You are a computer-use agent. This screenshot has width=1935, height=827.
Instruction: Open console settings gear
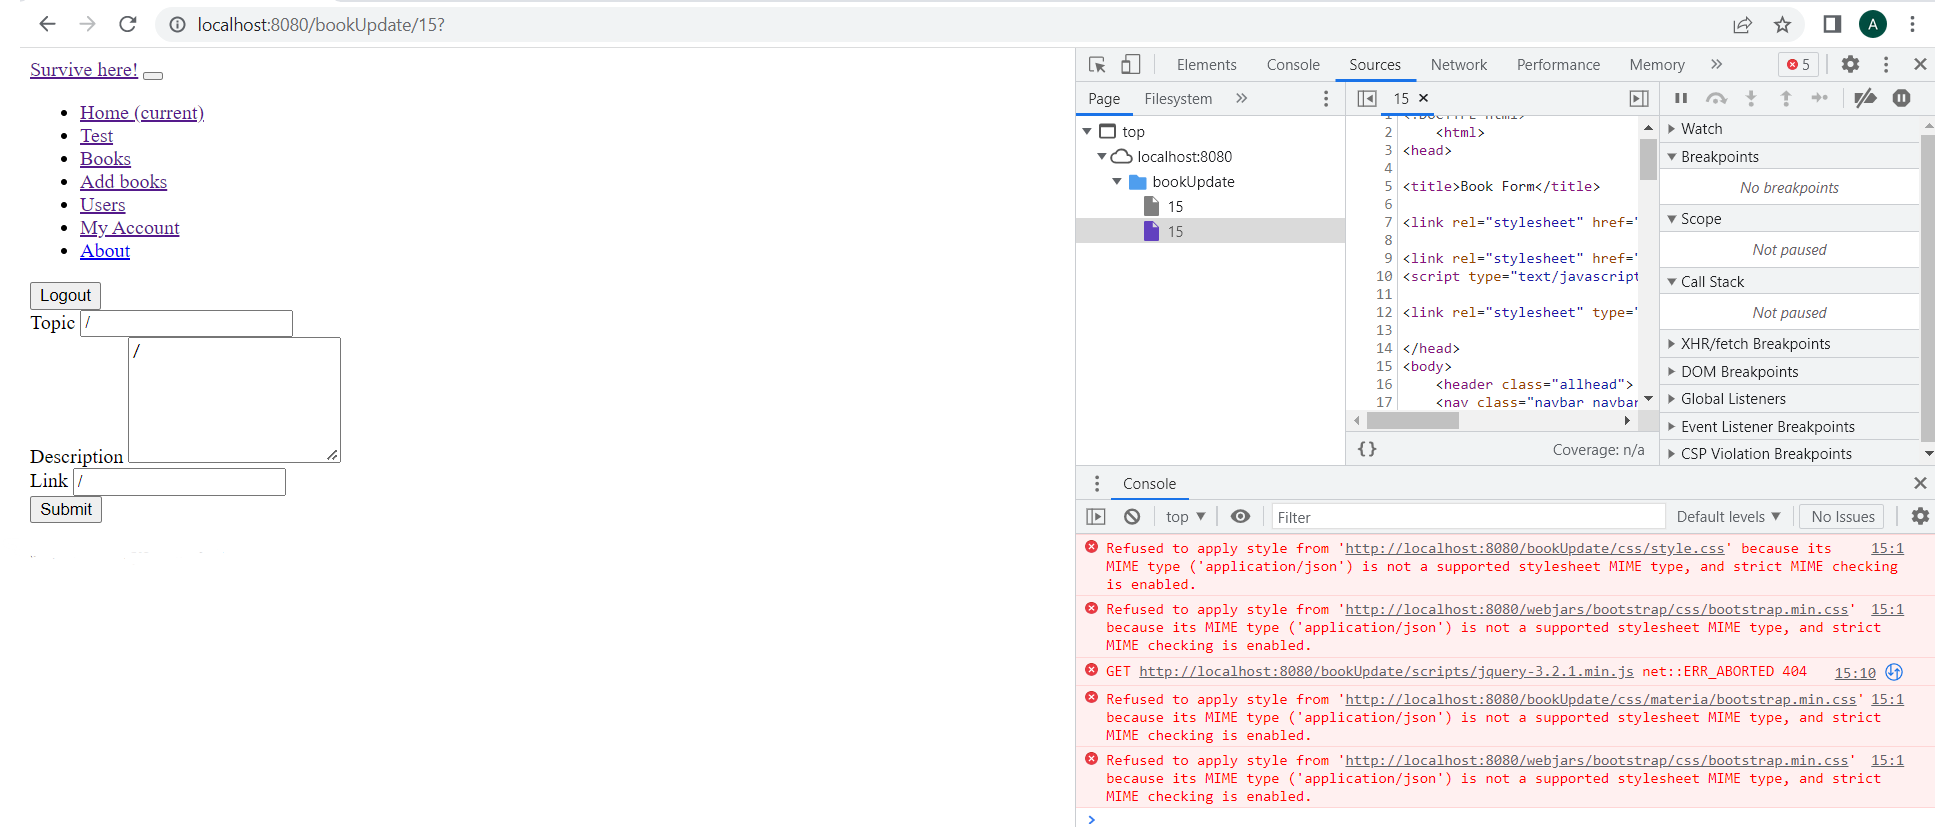(1920, 516)
